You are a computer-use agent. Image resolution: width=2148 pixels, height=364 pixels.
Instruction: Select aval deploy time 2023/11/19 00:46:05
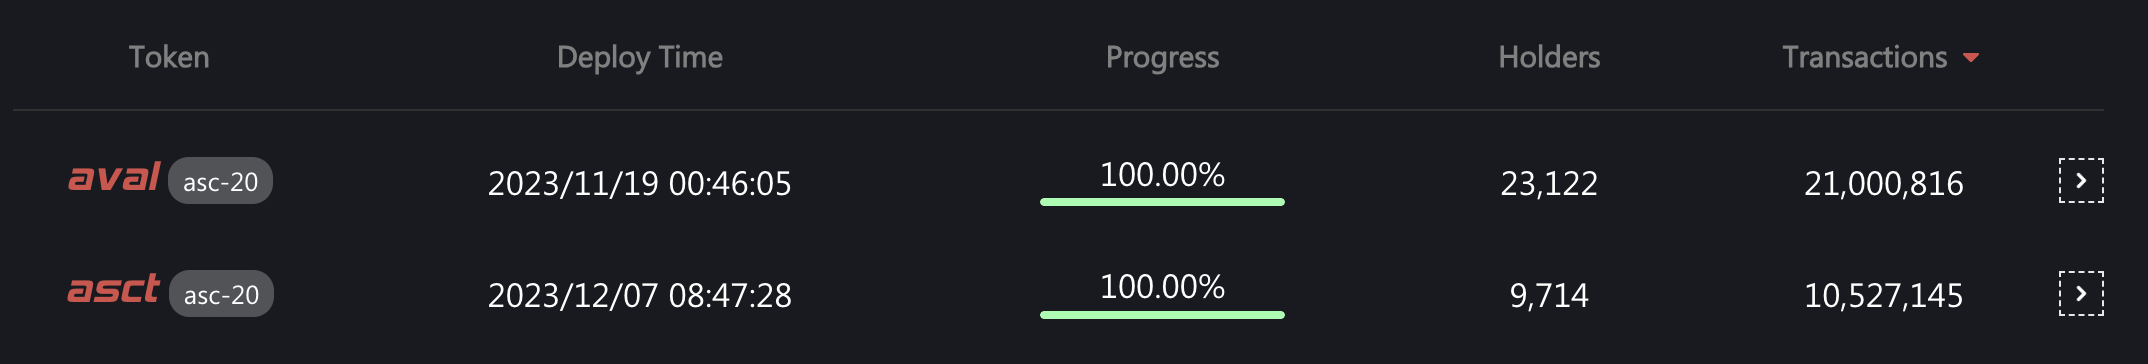pyautogui.click(x=639, y=183)
